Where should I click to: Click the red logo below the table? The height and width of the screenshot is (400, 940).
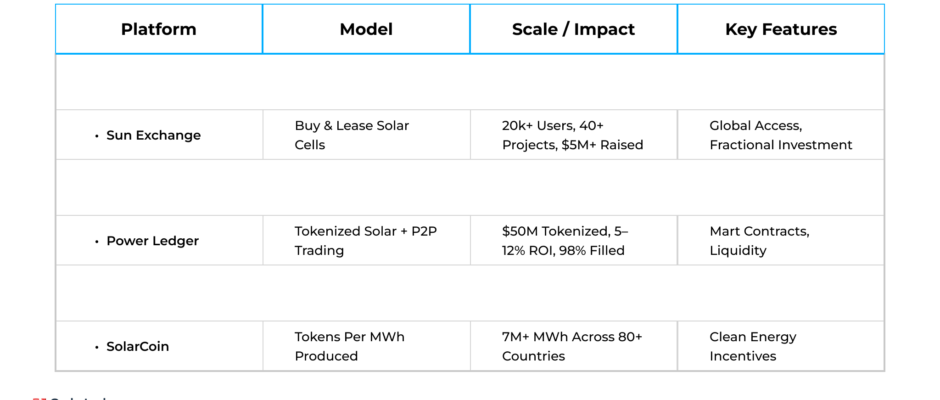(40, 398)
